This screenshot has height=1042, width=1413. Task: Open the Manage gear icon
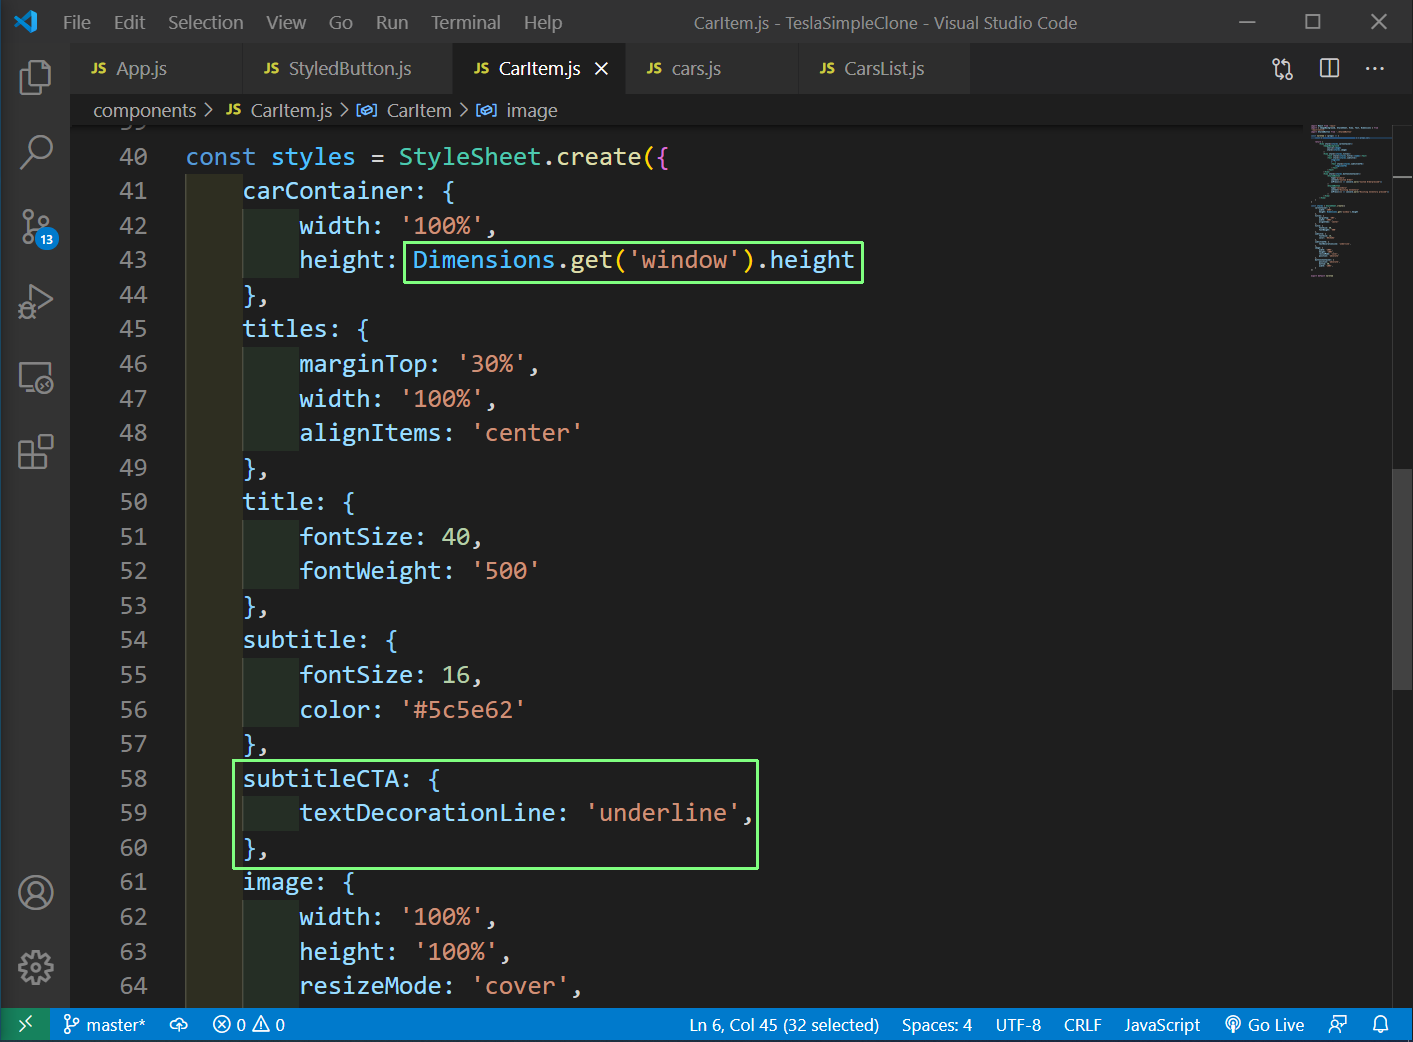pyautogui.click(x=35, y=967)
